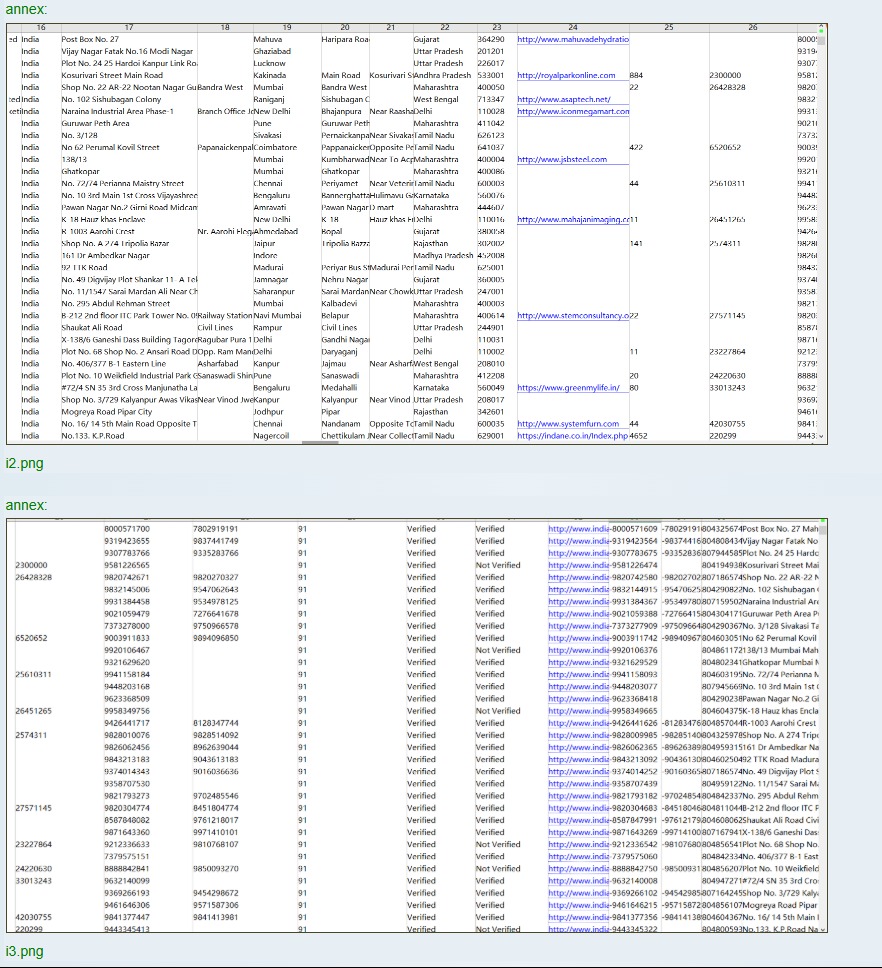Open the royalparkonline.com link

coord(565,75)
